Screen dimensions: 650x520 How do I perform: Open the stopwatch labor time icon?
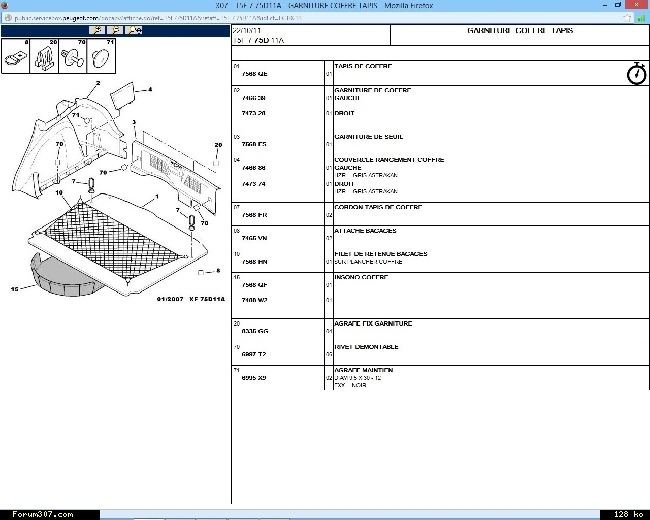click(x=636, y=74)
